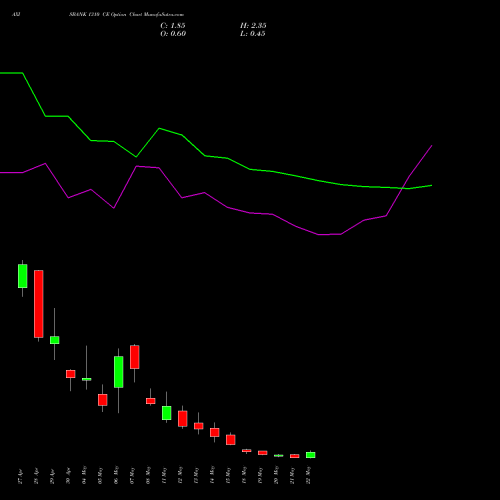The image size is (500, 500).
Task: Select the 28 Apr date label
Action: pos(36,477)
